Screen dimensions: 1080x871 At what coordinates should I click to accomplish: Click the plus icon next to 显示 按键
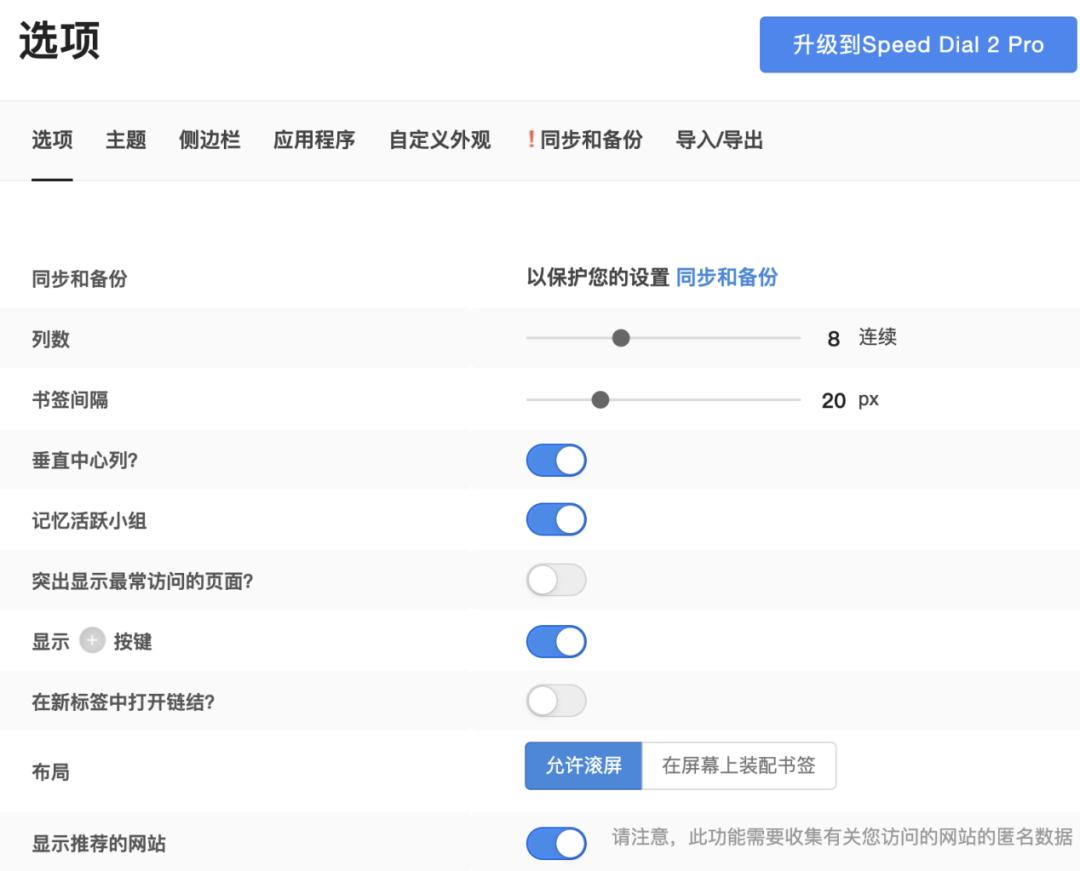pos(91,641)
